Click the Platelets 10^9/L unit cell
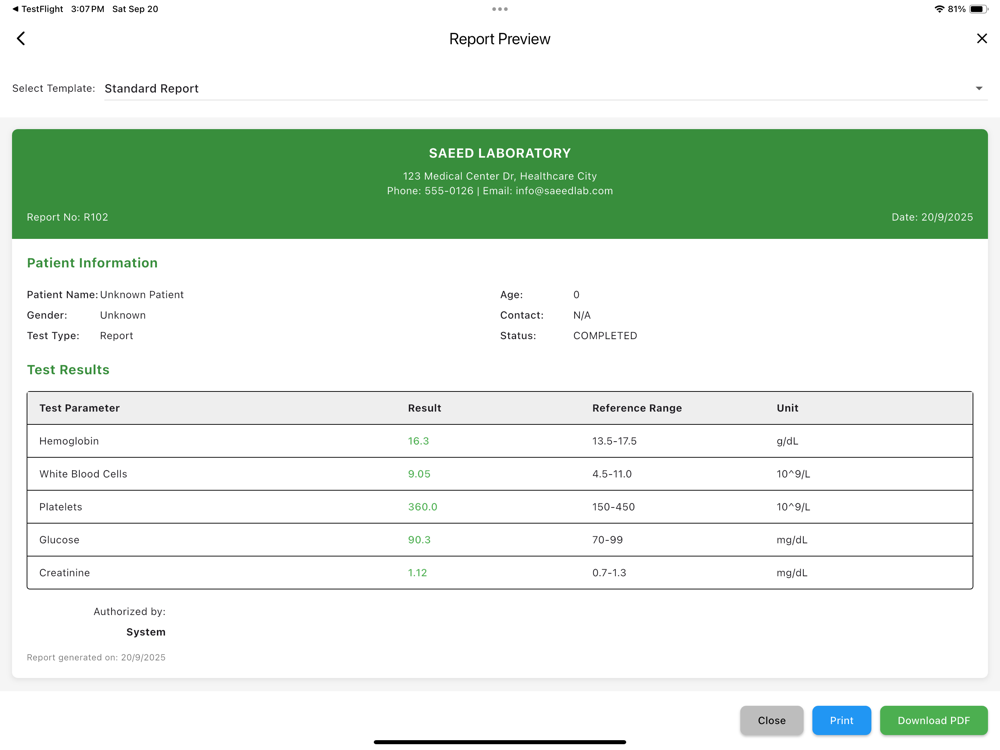Screen dimensions: 1000x750 [793, 507]
